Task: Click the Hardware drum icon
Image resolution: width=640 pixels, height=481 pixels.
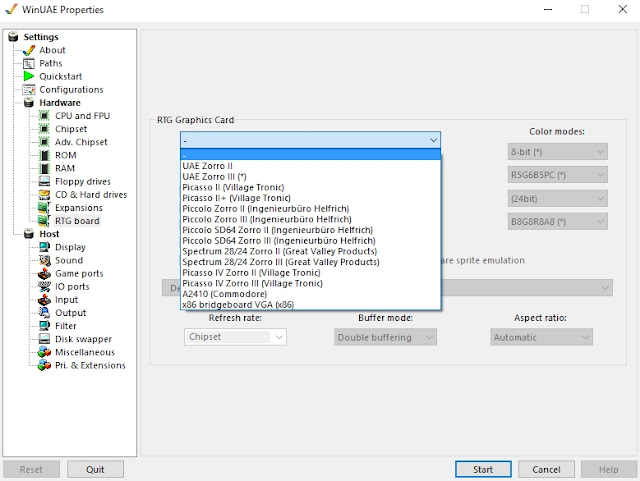Action: click(x=29, y=102)
